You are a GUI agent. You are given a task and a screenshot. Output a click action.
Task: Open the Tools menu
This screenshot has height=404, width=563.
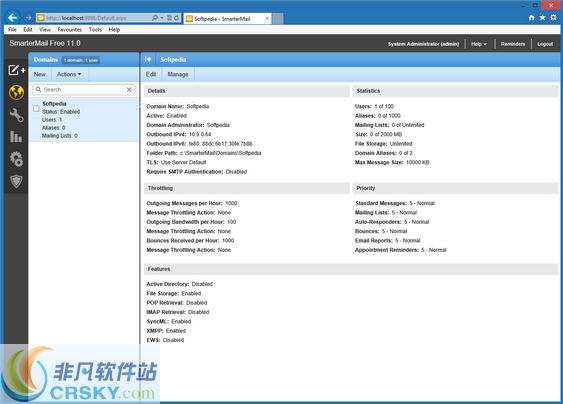click(x=95, y=30)
